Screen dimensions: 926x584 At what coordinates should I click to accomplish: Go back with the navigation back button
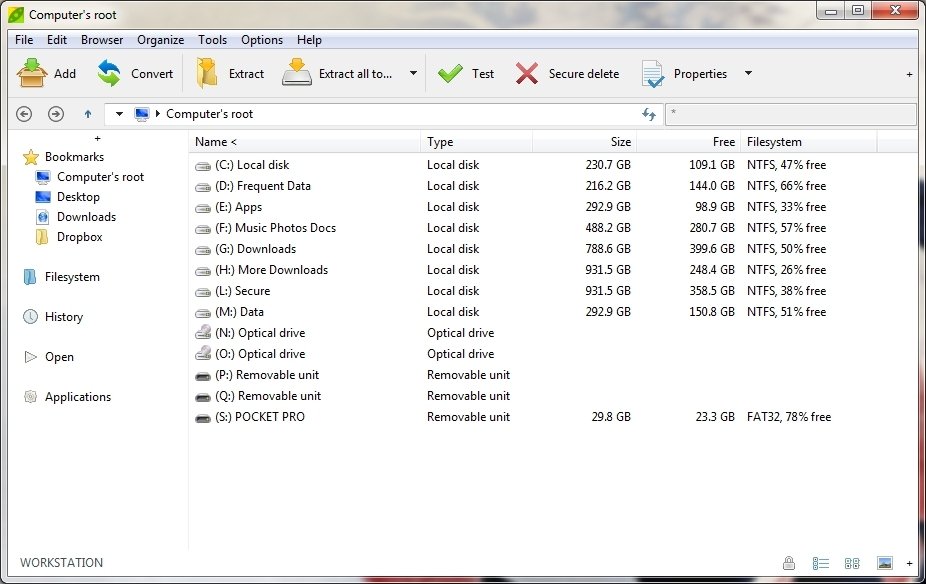click(x=25, y=114)
